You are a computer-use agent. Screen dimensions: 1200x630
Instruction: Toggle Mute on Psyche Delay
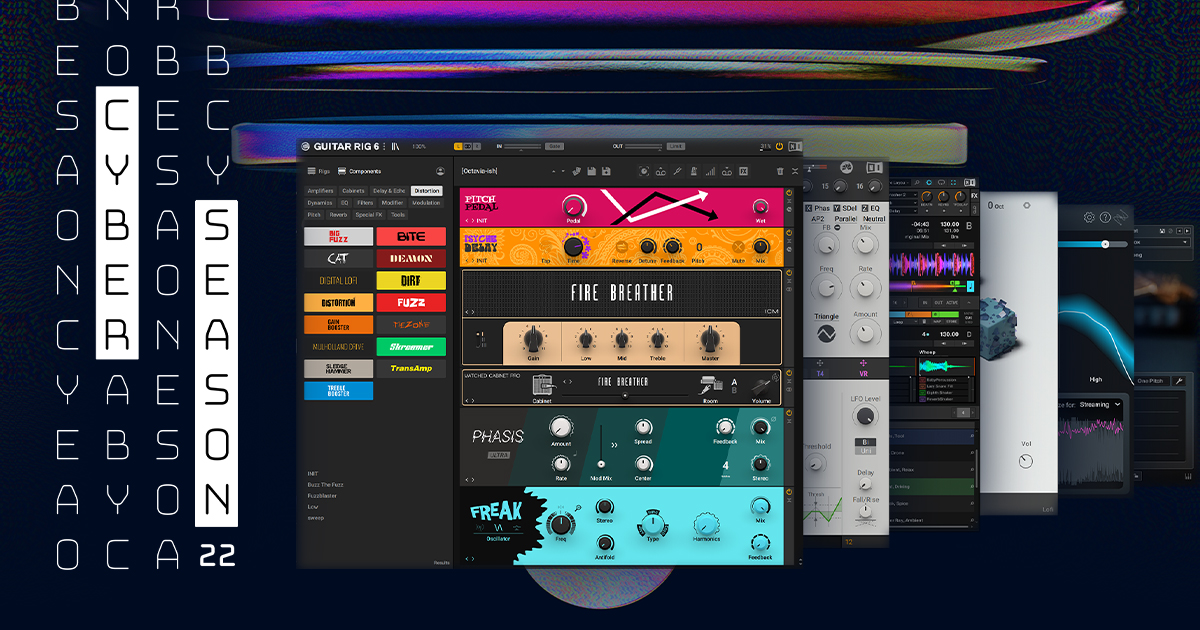[x=739, y=246]
